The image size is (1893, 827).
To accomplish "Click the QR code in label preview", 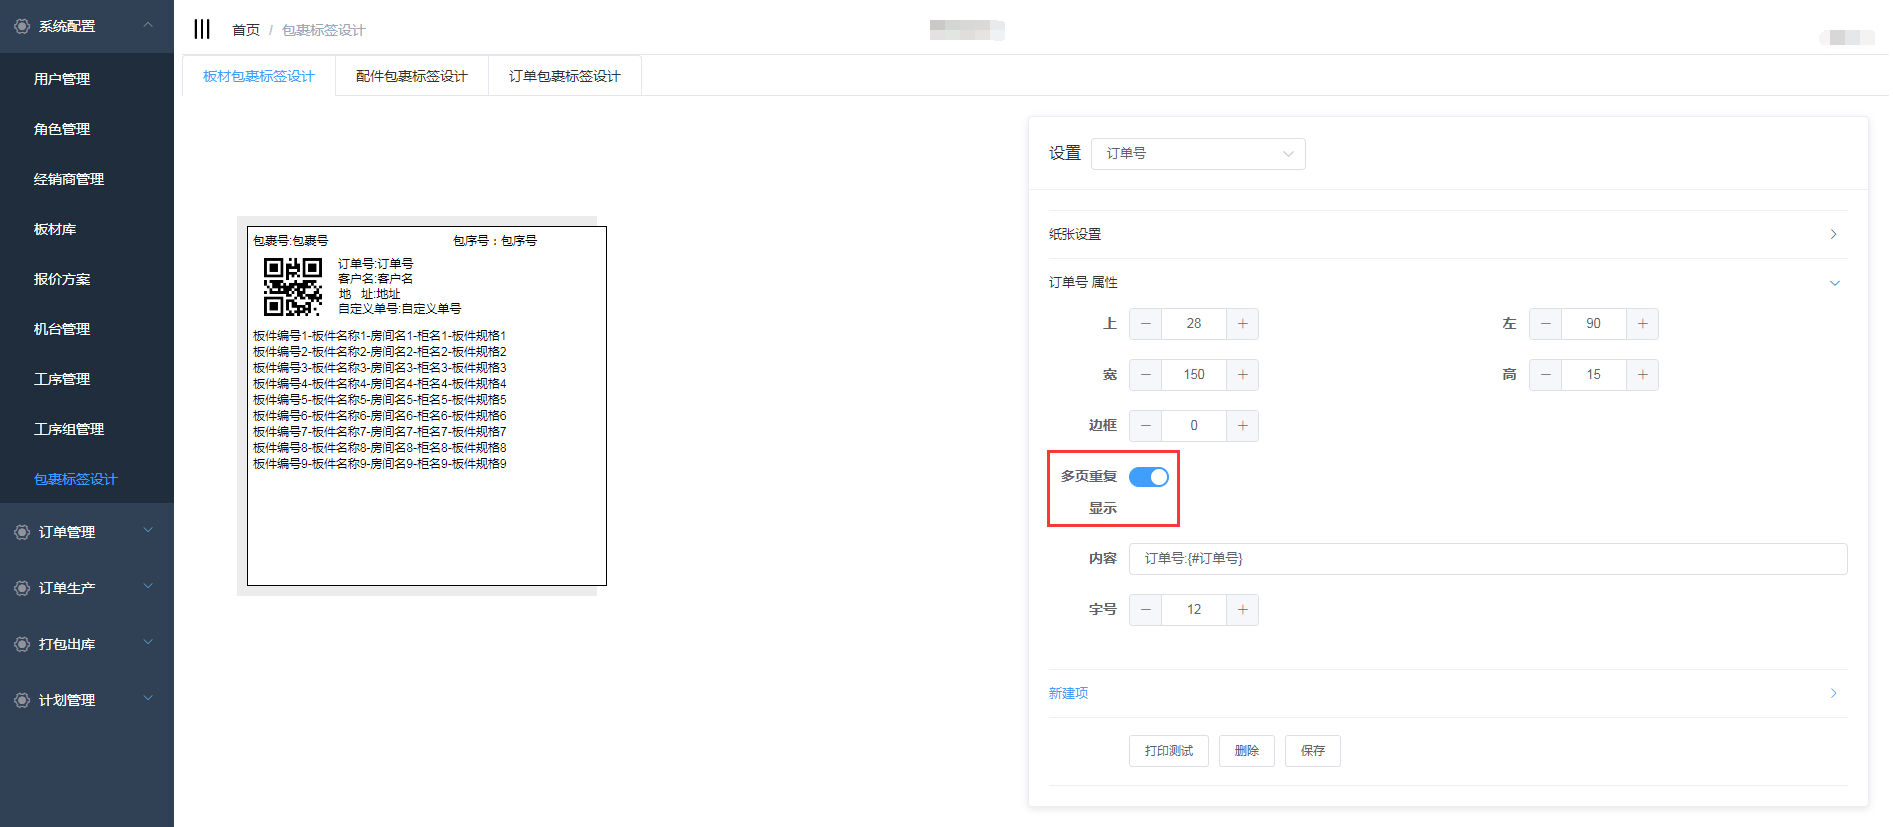I will 292,287.
